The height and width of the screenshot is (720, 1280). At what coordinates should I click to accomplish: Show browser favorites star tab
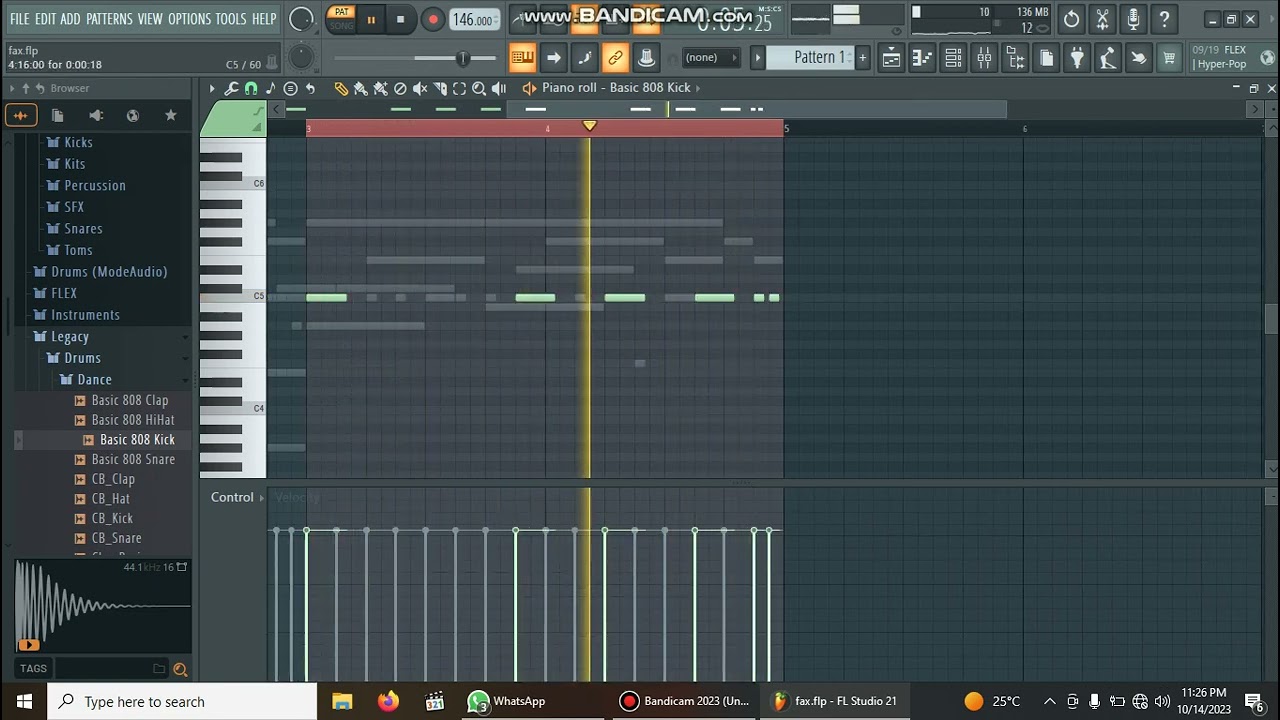pyautogui.click(x=170, y=115)
